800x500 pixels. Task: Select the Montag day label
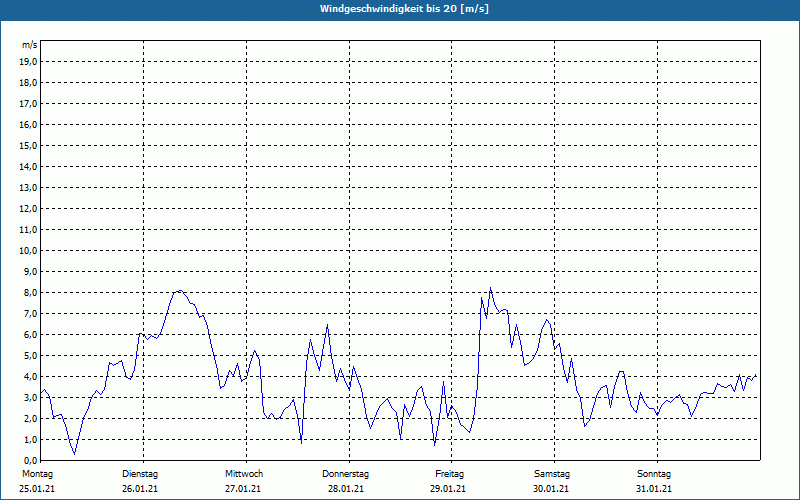[x=37, y=474]
